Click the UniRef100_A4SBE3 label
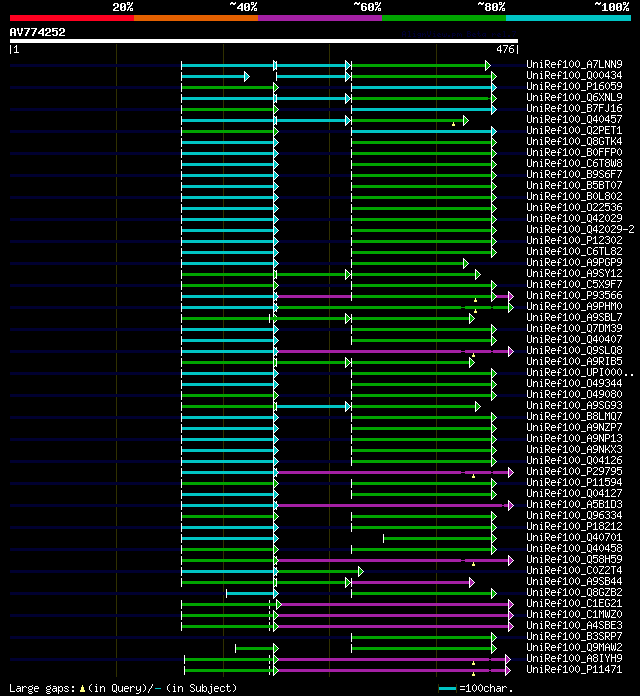Screen dimensions: 640x696 [574, 625]
